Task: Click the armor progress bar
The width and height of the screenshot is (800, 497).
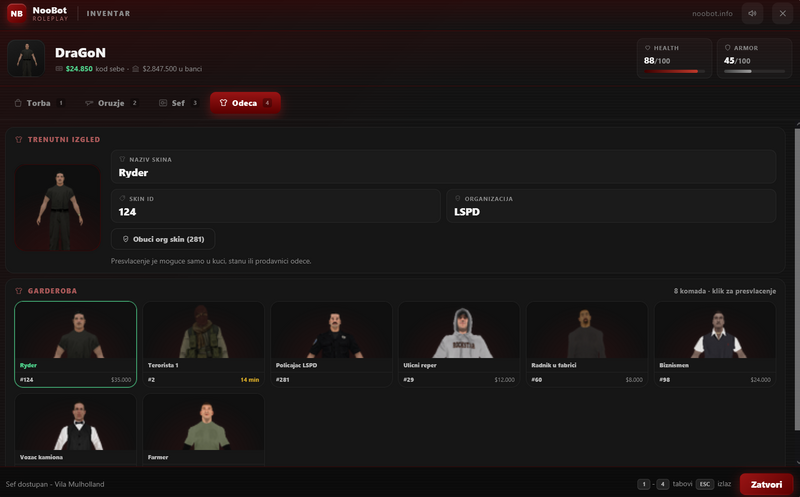Action: [x=754, y=71]
